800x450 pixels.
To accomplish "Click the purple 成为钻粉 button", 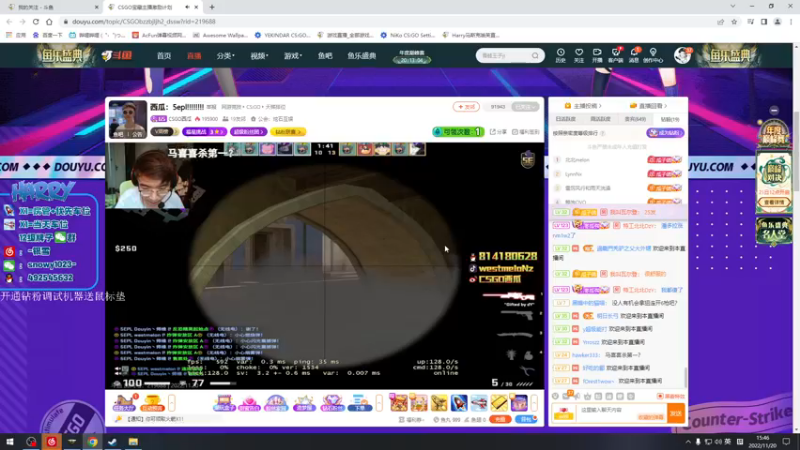I will [665, 133].
